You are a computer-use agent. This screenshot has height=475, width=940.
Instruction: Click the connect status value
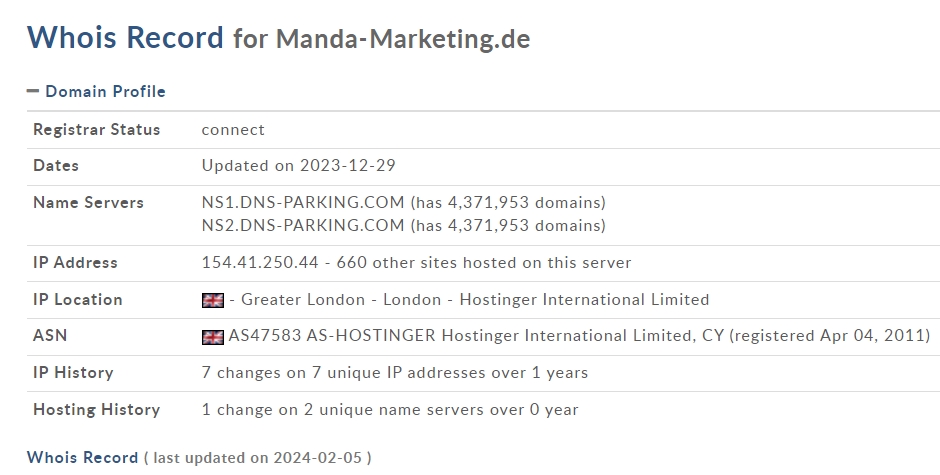[233, 130]
